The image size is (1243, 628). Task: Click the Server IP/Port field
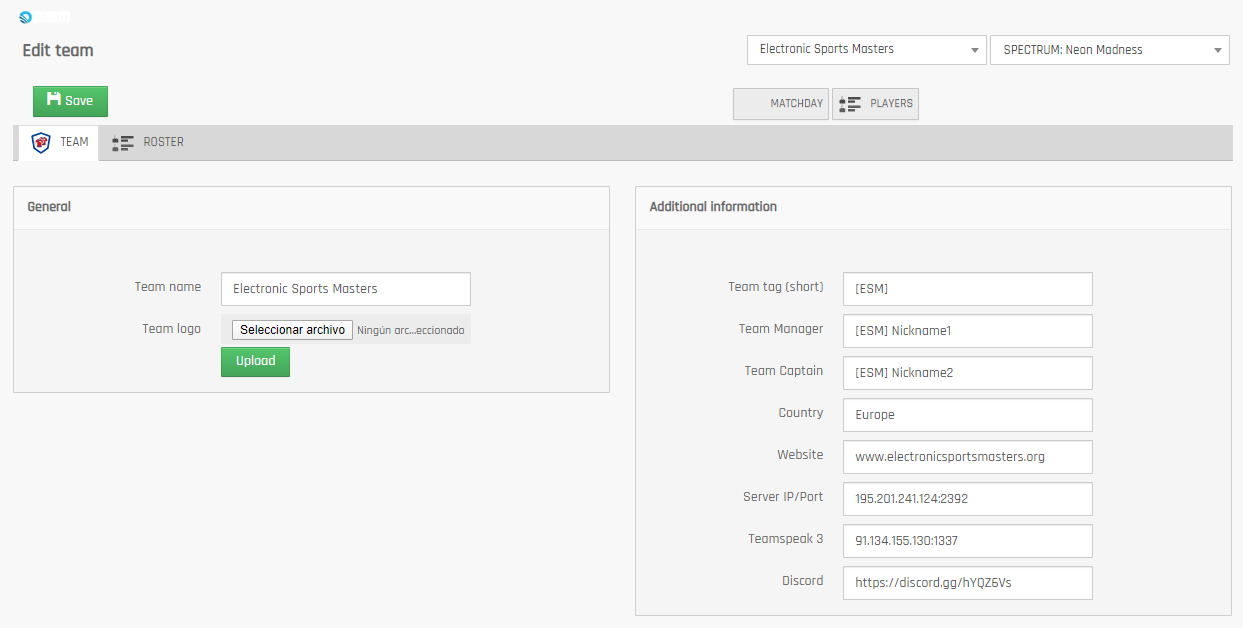(968, 499)
